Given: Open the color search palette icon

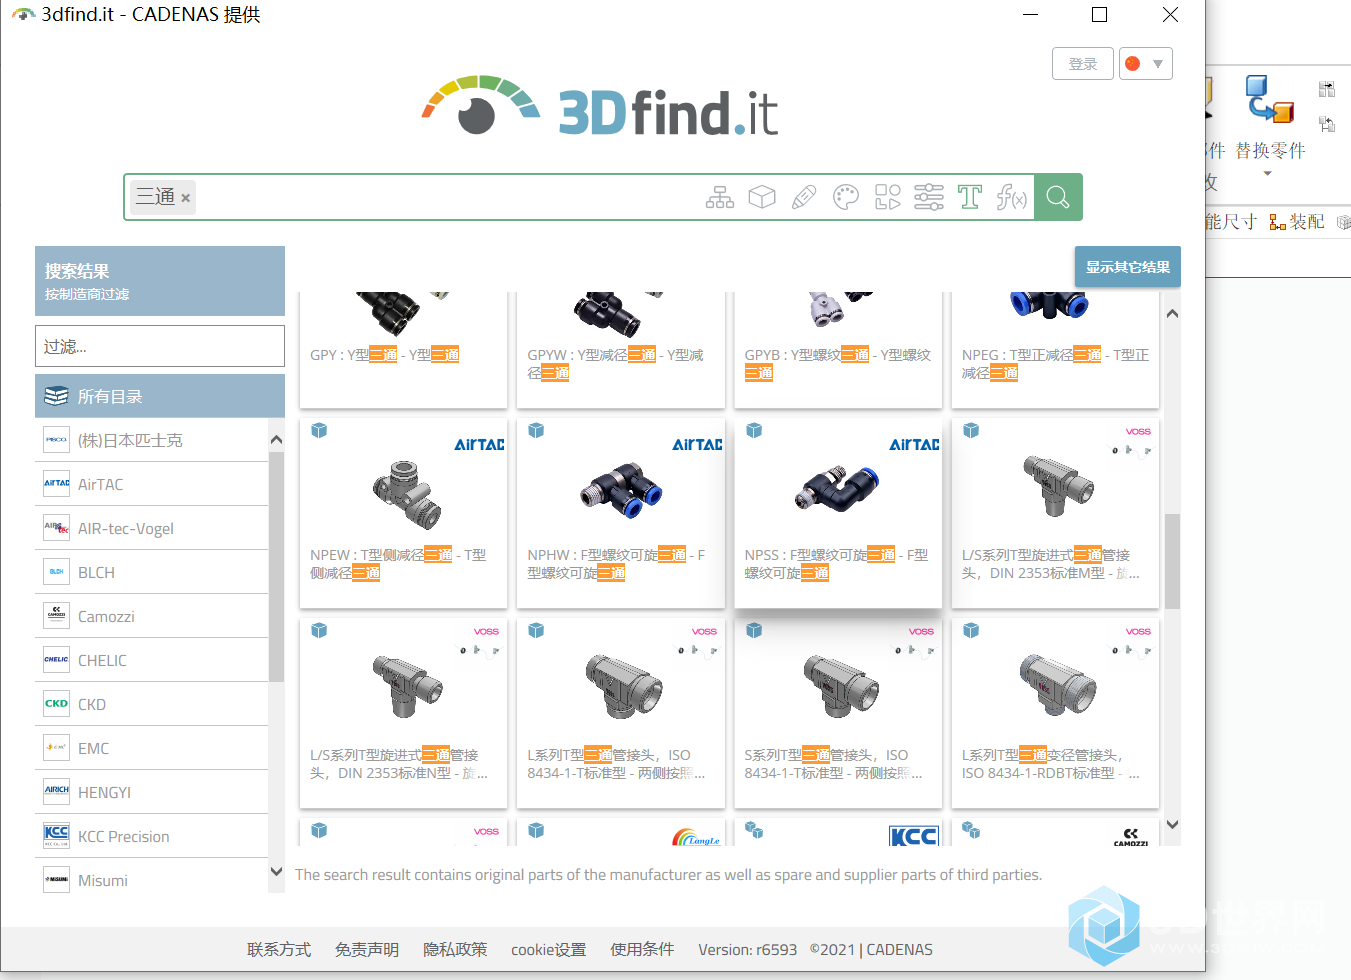Looking at the screenshot, I should coord(846,197).
